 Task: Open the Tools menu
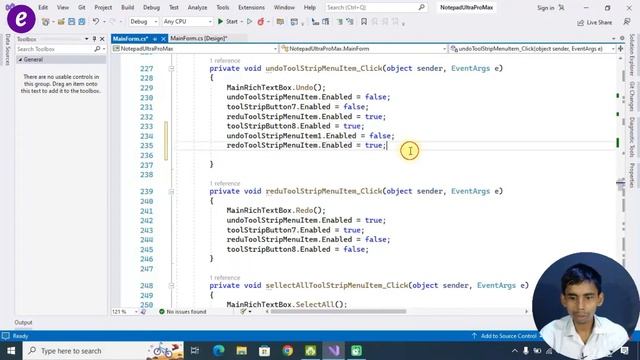tap(222, 7)
